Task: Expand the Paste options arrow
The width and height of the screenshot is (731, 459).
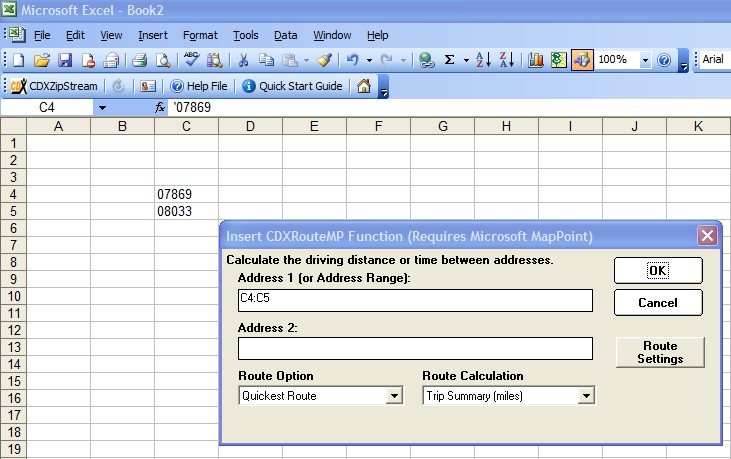Action: (306, 61)
